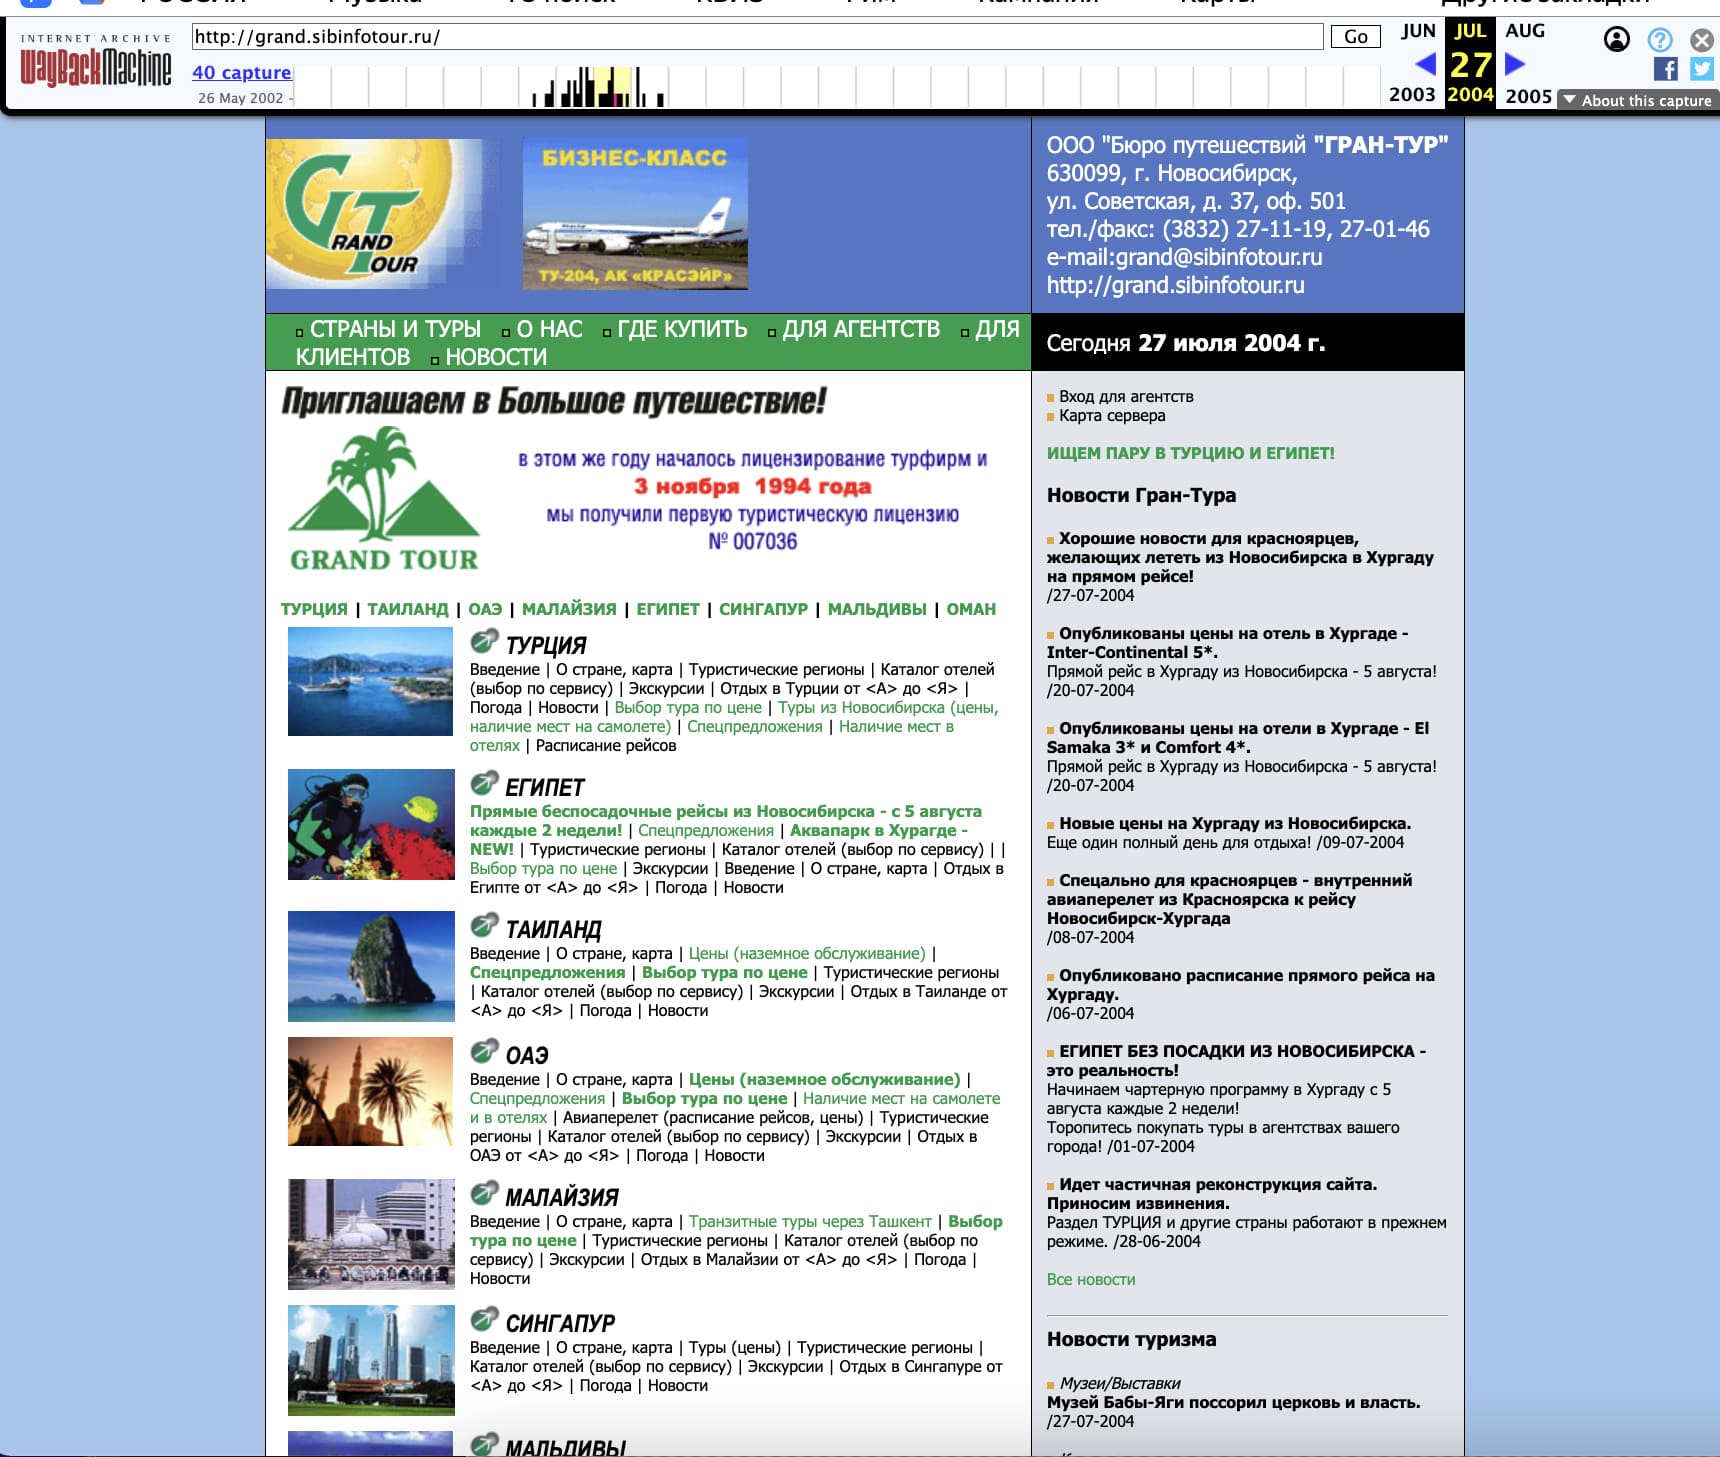Click МАЛАЙЗИЯ in country link row

(x=569, y=609)
